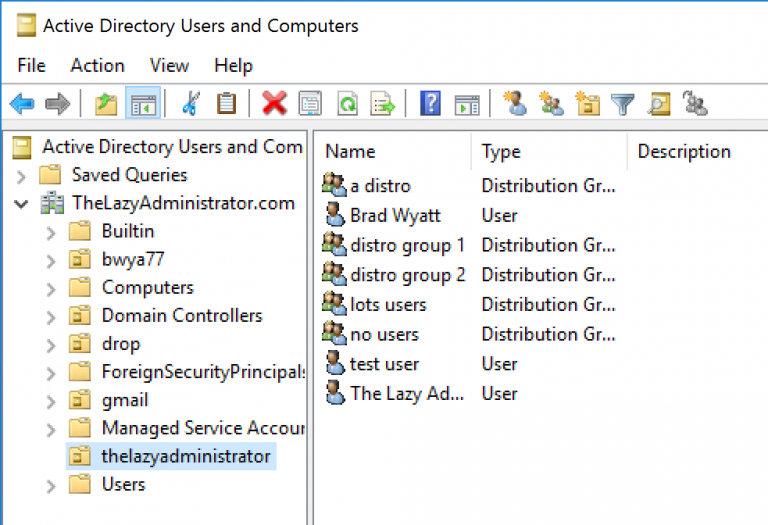
Task: Click the window title bar application icon
Action: 26,25
